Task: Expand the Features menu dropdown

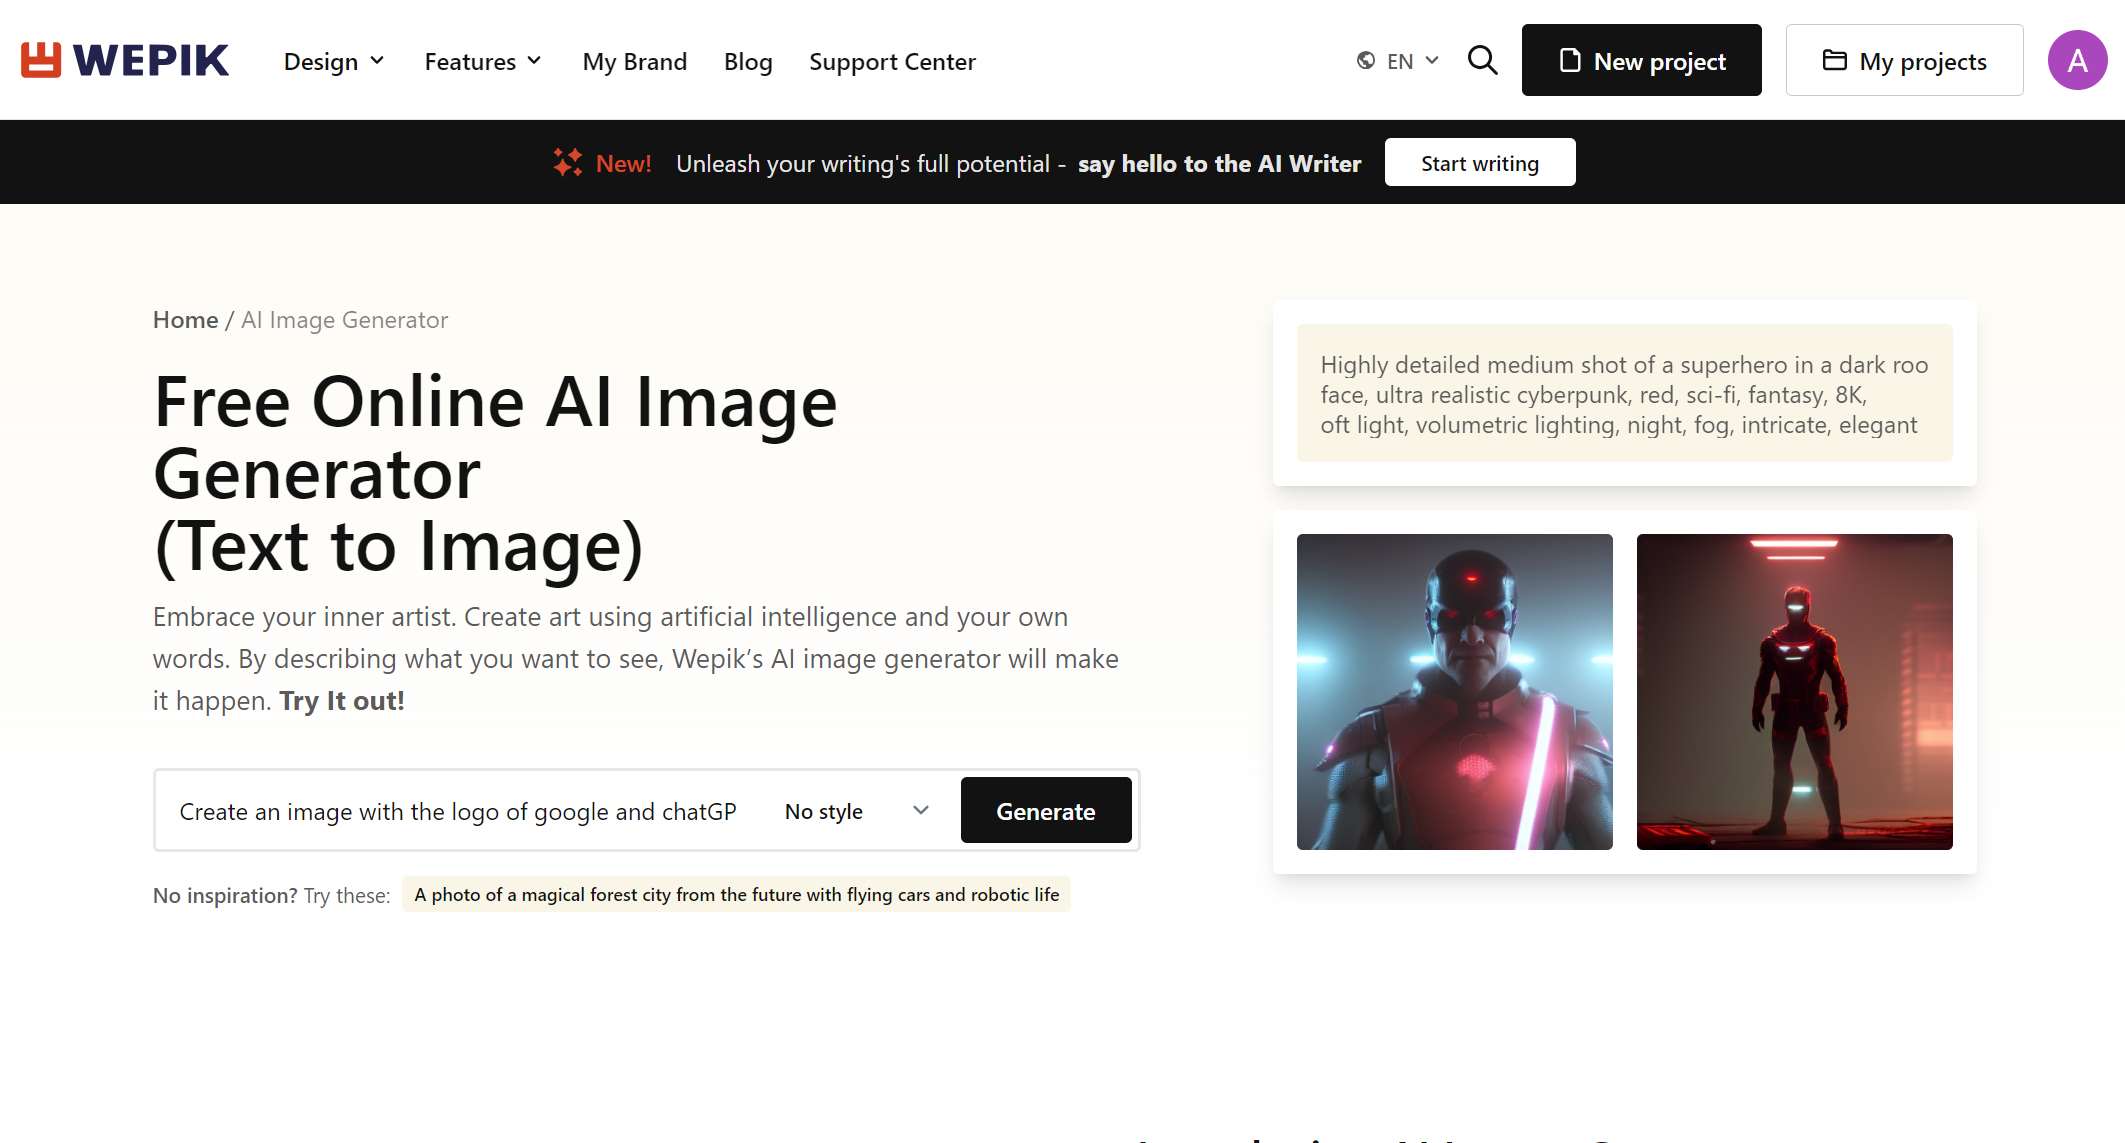Action: click(x=483, y=62)
